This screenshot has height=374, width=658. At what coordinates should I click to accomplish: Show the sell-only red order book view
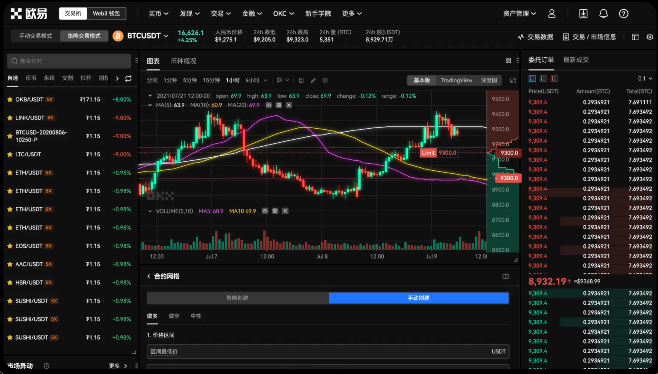coord(554,78)
